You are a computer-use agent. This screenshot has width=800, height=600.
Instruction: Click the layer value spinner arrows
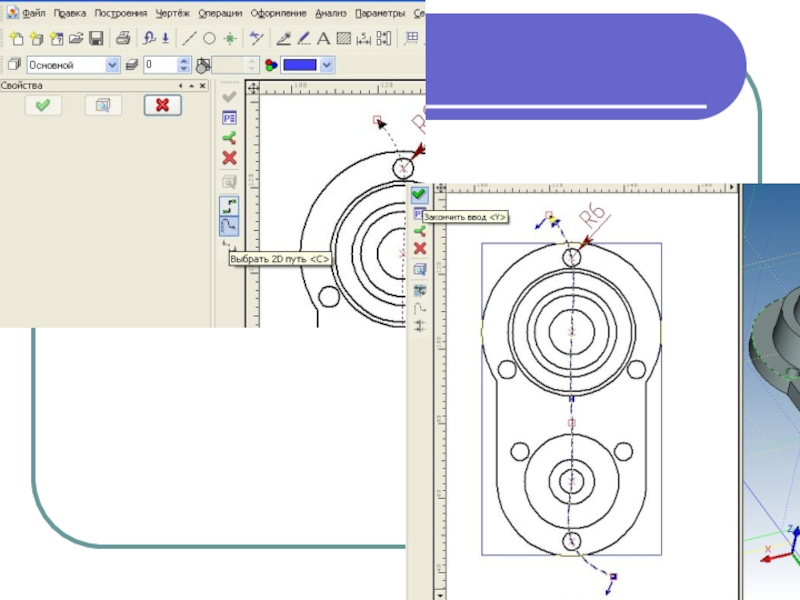pyautogui.click(x=184, y=65)
